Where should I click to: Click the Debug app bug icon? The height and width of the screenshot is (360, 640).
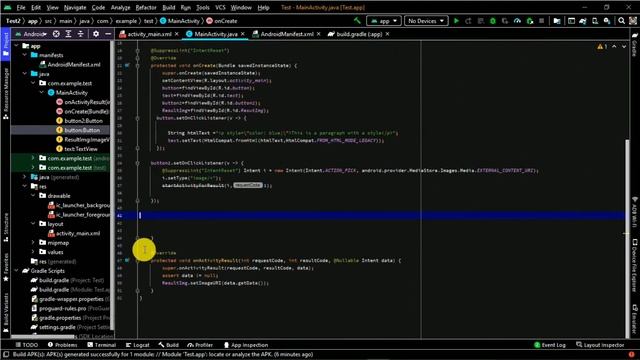pos(493,21)
